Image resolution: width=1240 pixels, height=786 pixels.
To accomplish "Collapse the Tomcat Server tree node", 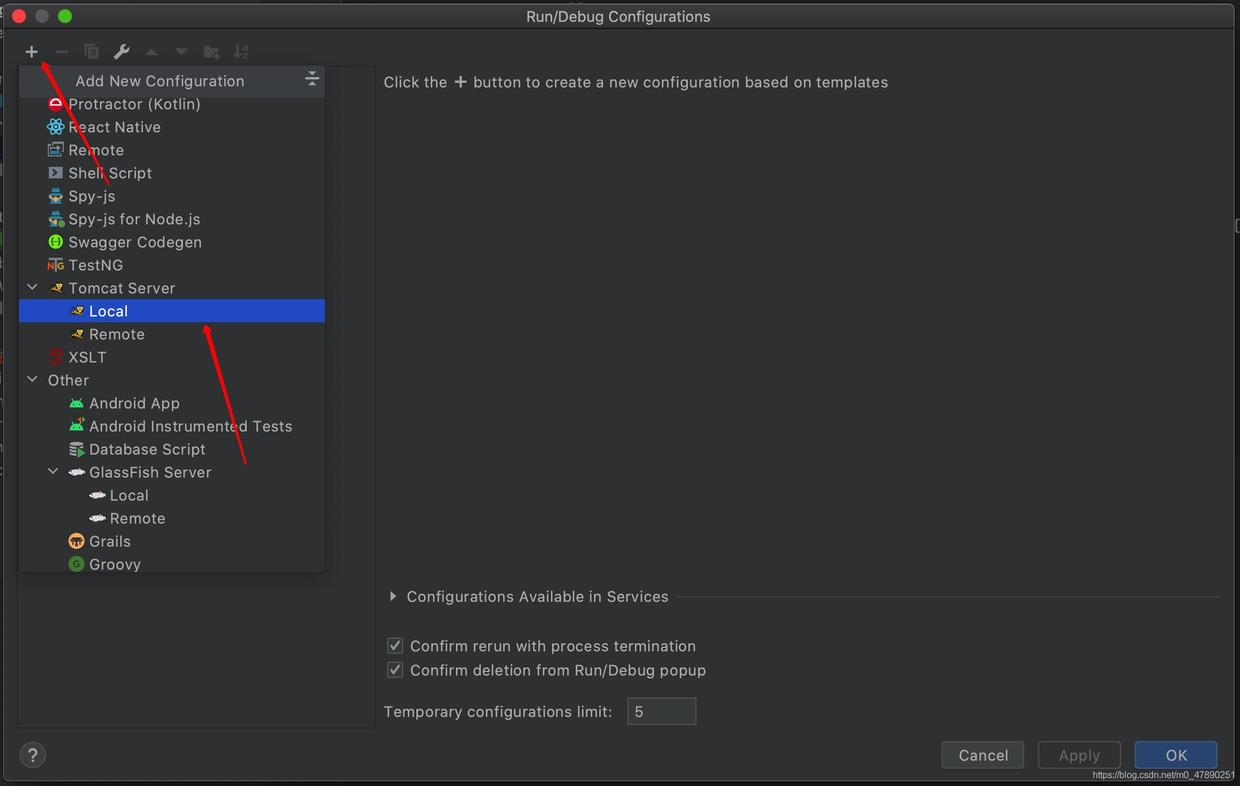I will [x=32, y=288].
